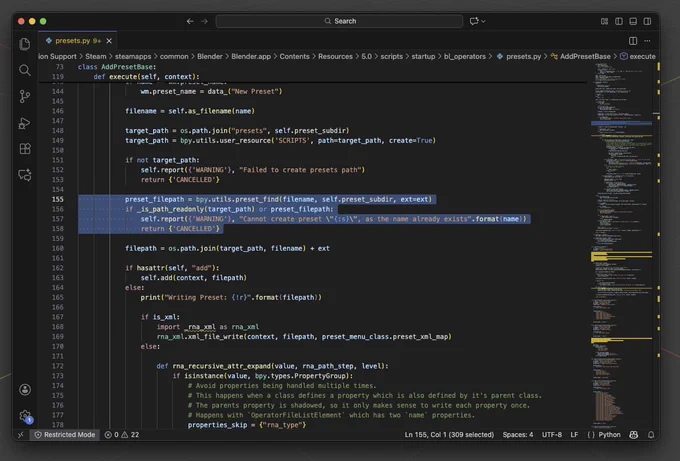The width and height of the screenshot is (680, 461).
Task: Click the minimap code overview
Action: point(621,243)
